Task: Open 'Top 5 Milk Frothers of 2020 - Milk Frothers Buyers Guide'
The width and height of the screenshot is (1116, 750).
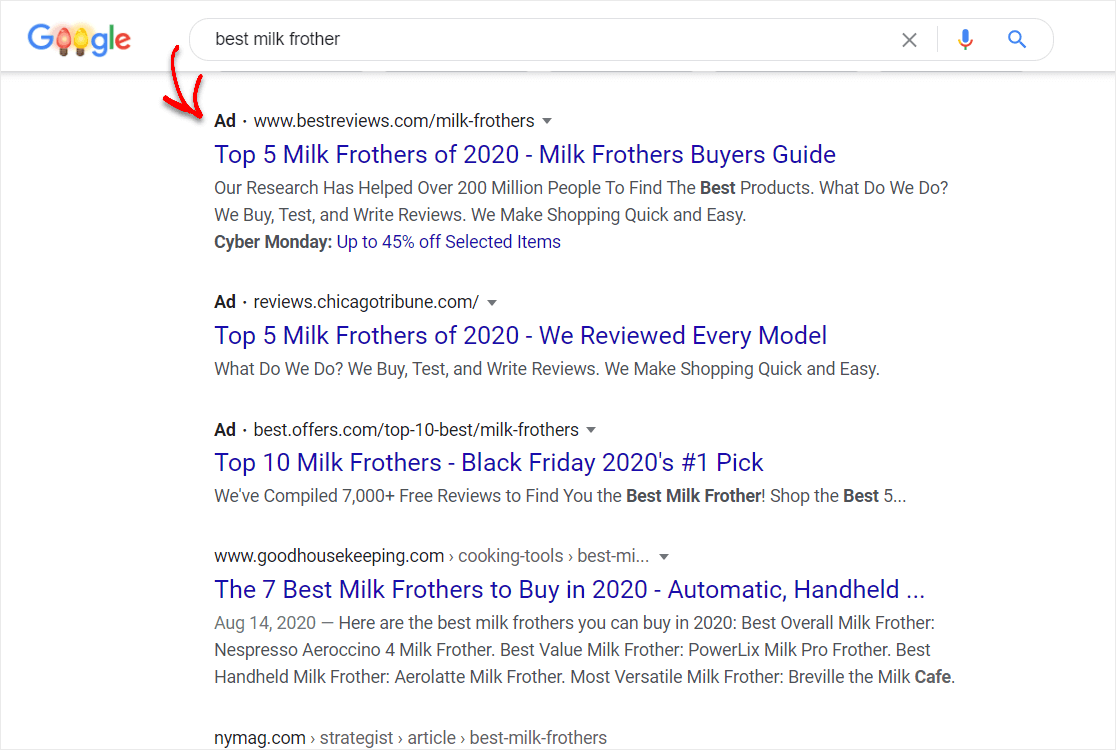Action: (x=525, y=154)
